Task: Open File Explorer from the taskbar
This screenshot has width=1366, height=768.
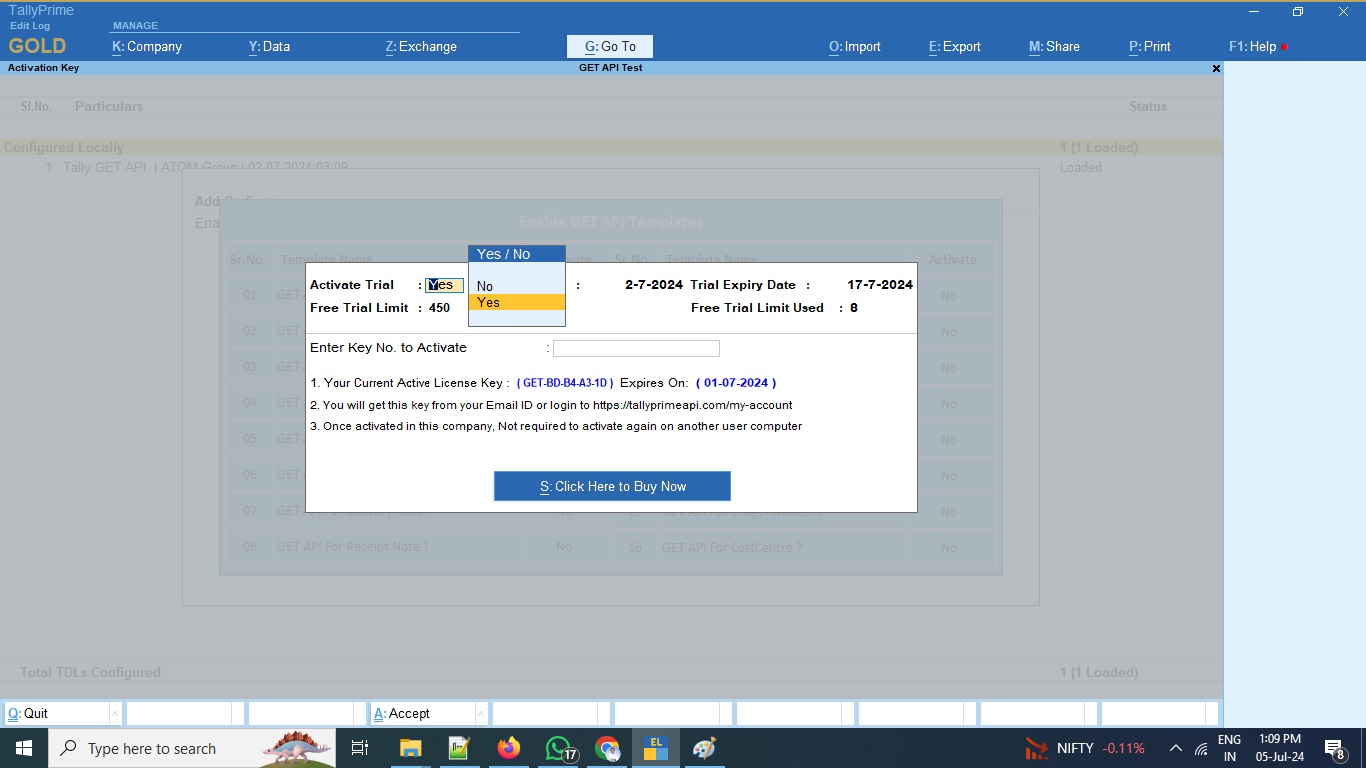Action: [410, 748]
